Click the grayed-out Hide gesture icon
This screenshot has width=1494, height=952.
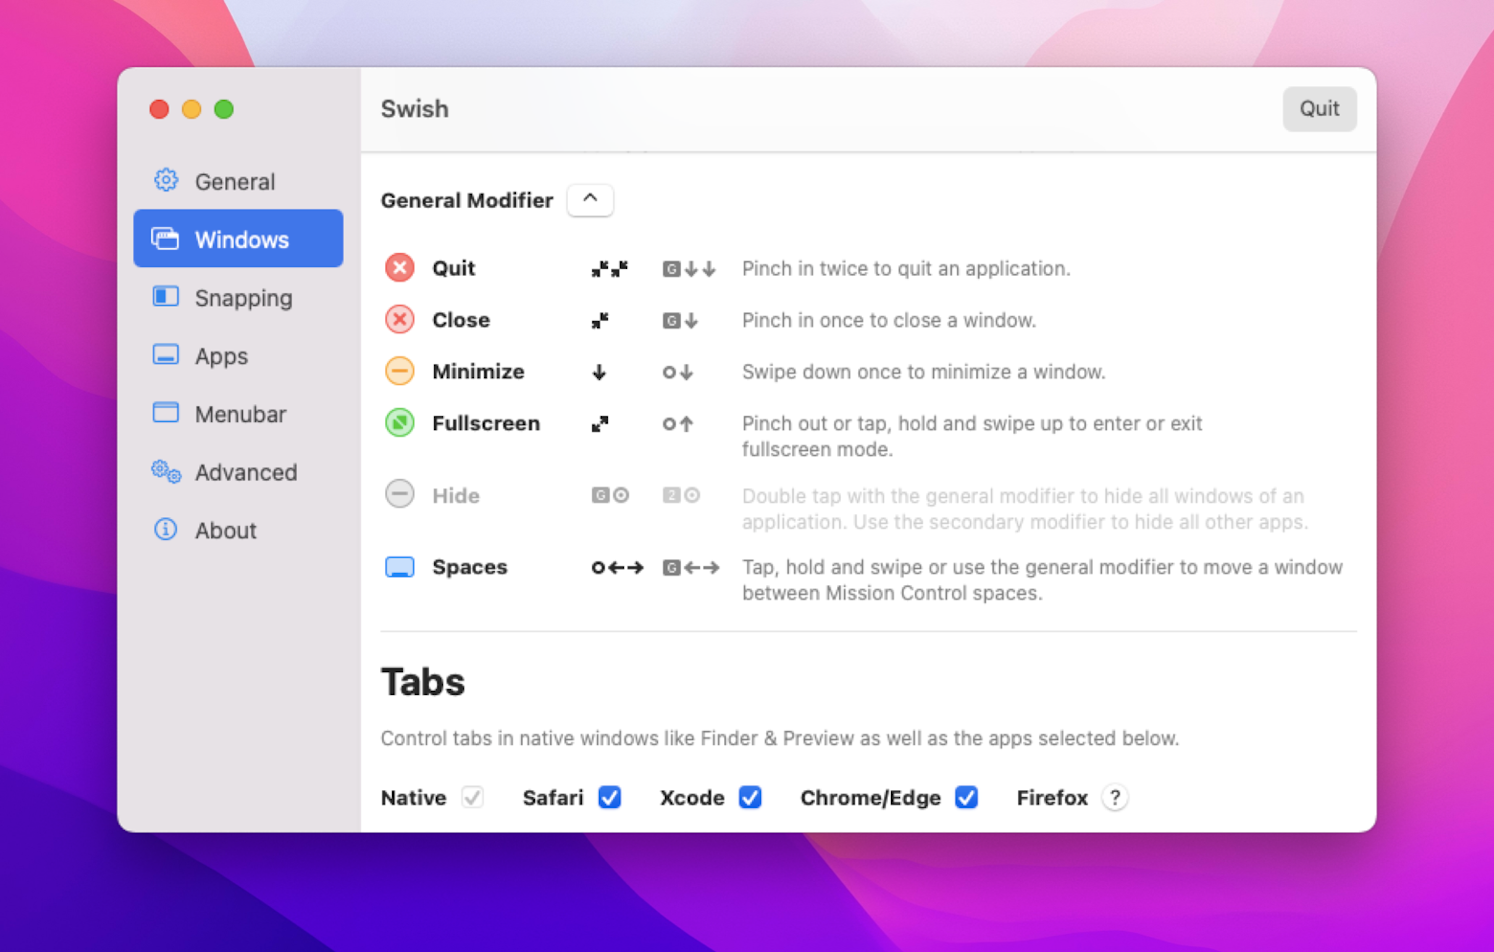coord(399,494)
